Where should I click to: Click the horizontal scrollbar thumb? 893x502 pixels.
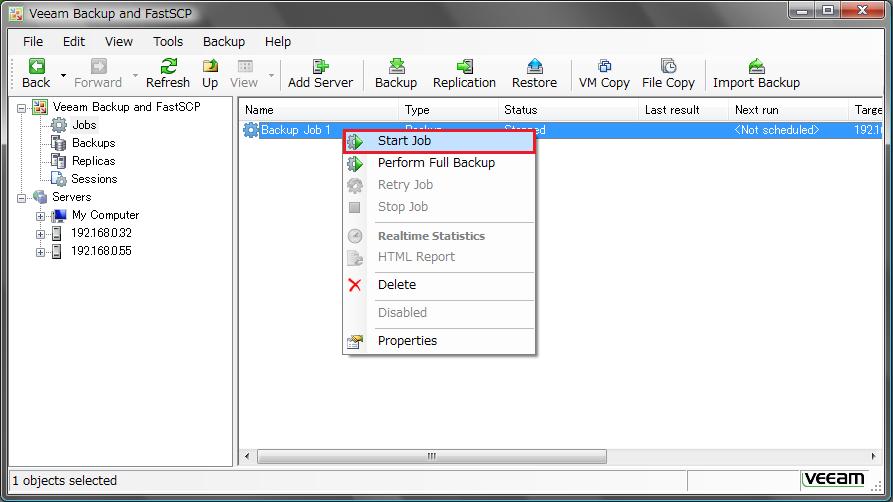432,456
